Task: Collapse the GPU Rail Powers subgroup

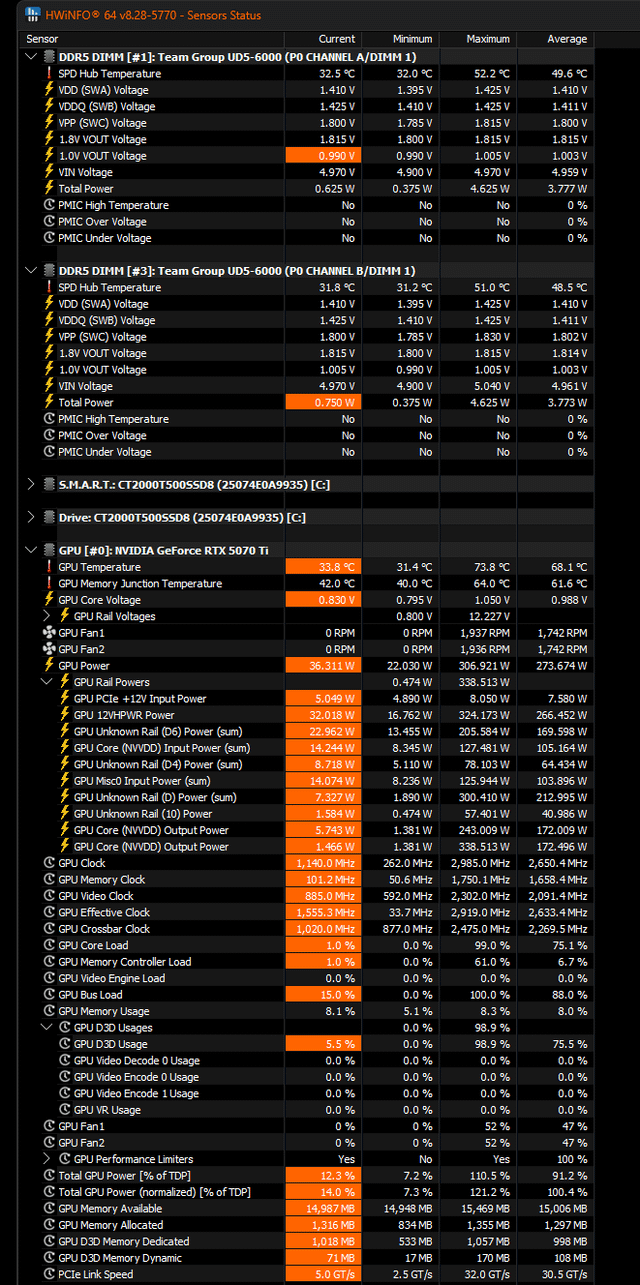Action: [x=47, y=682]
